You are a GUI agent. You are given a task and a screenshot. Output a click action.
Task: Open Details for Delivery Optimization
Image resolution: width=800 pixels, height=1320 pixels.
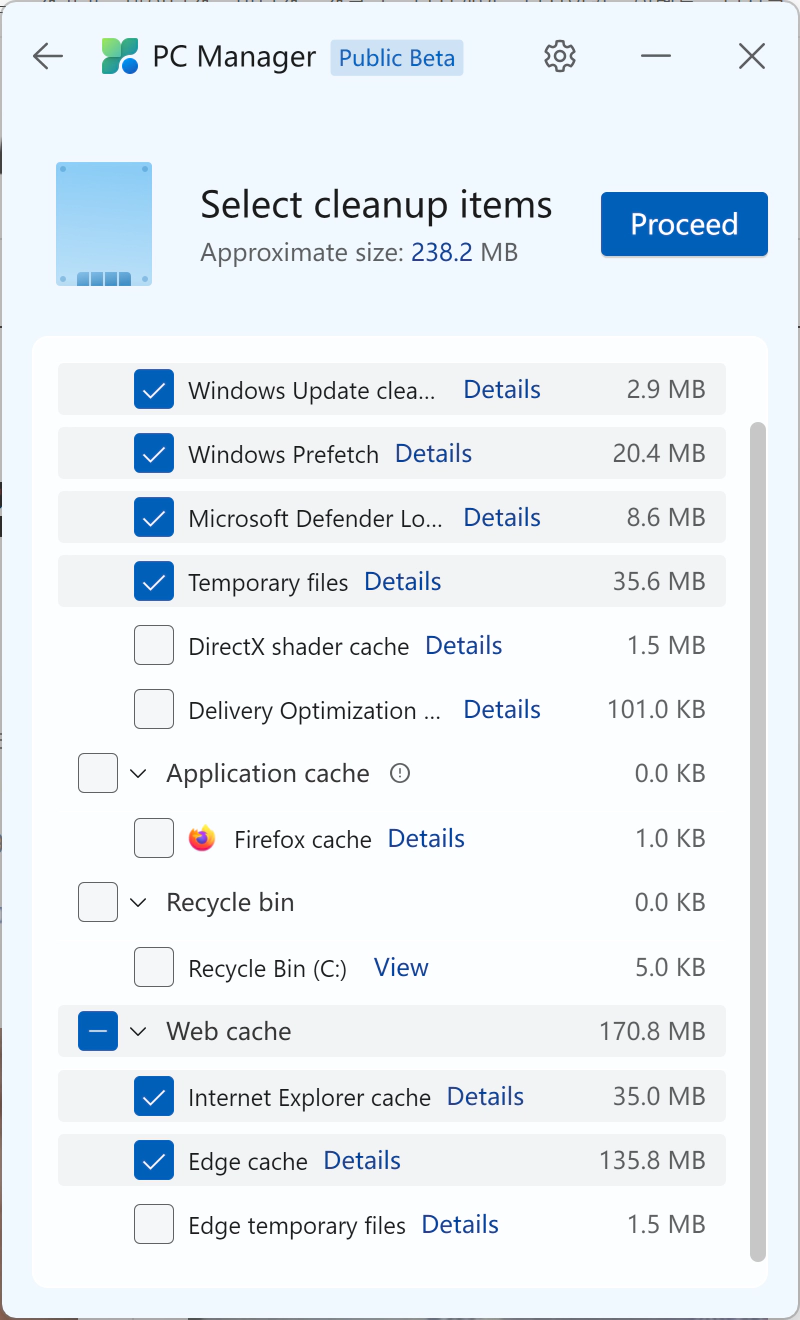tap(502, 709)
